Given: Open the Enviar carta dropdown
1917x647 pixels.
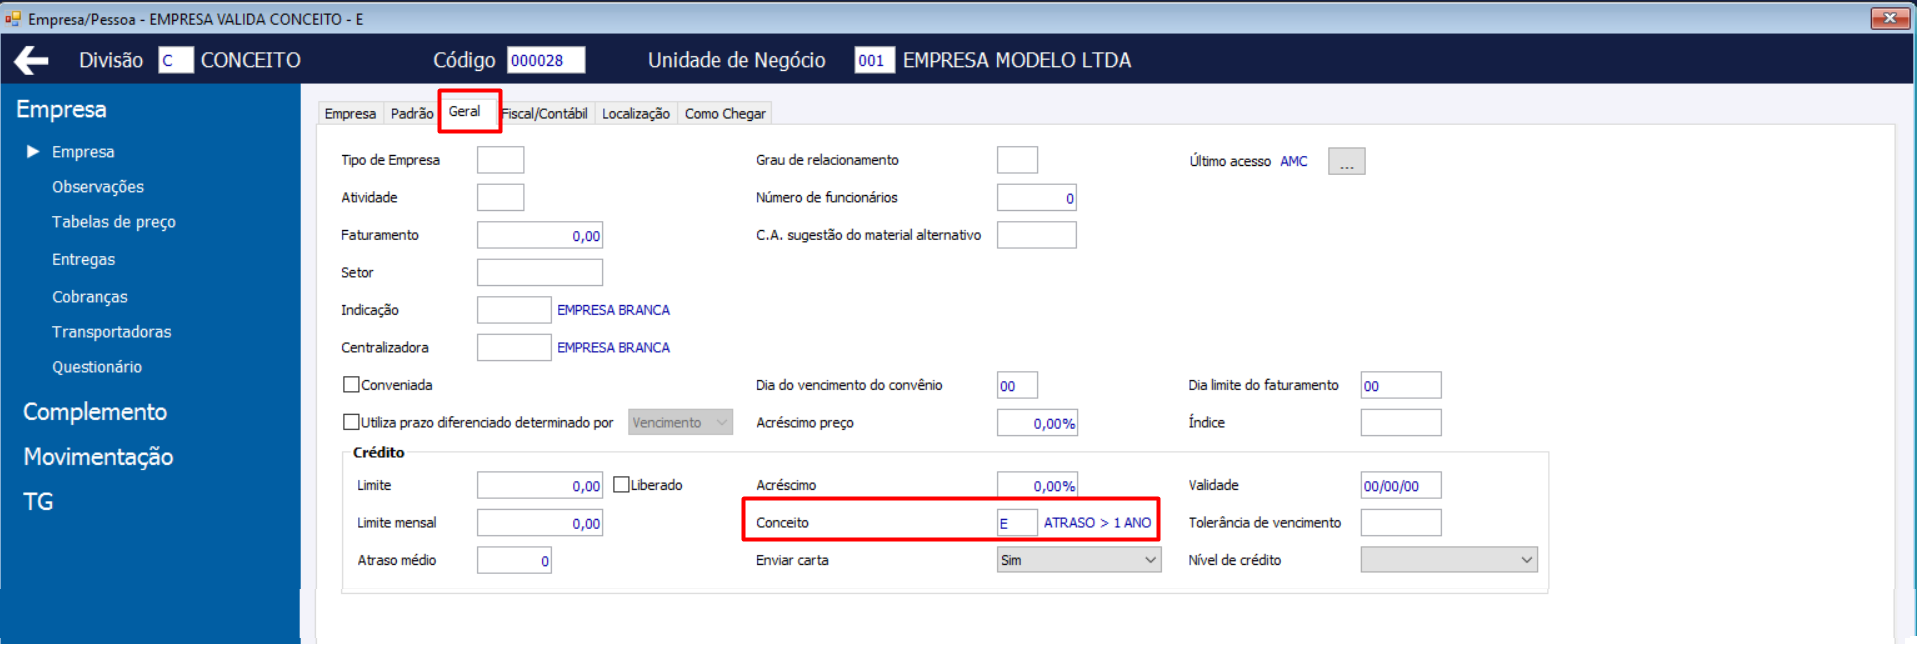Looking at the screenshot, I should point(1079,560).
